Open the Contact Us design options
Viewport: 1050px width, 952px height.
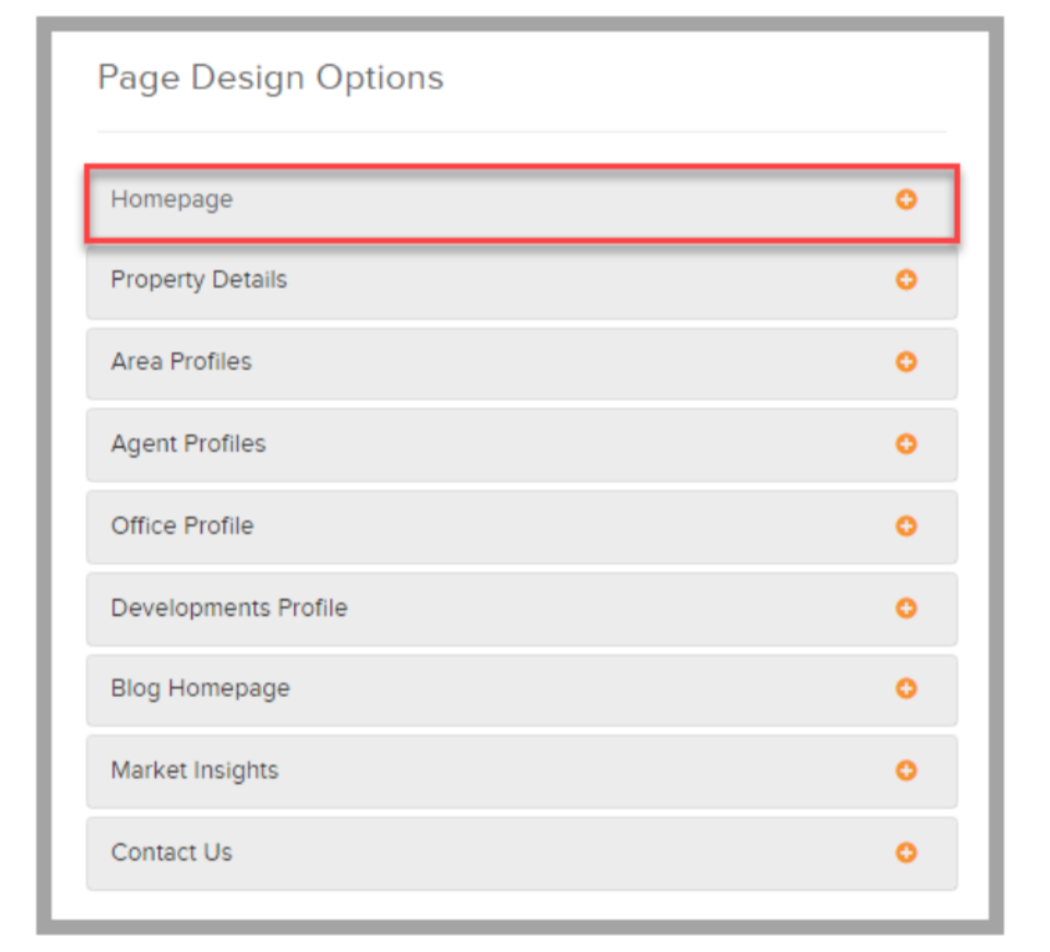[x=522, y=854]
